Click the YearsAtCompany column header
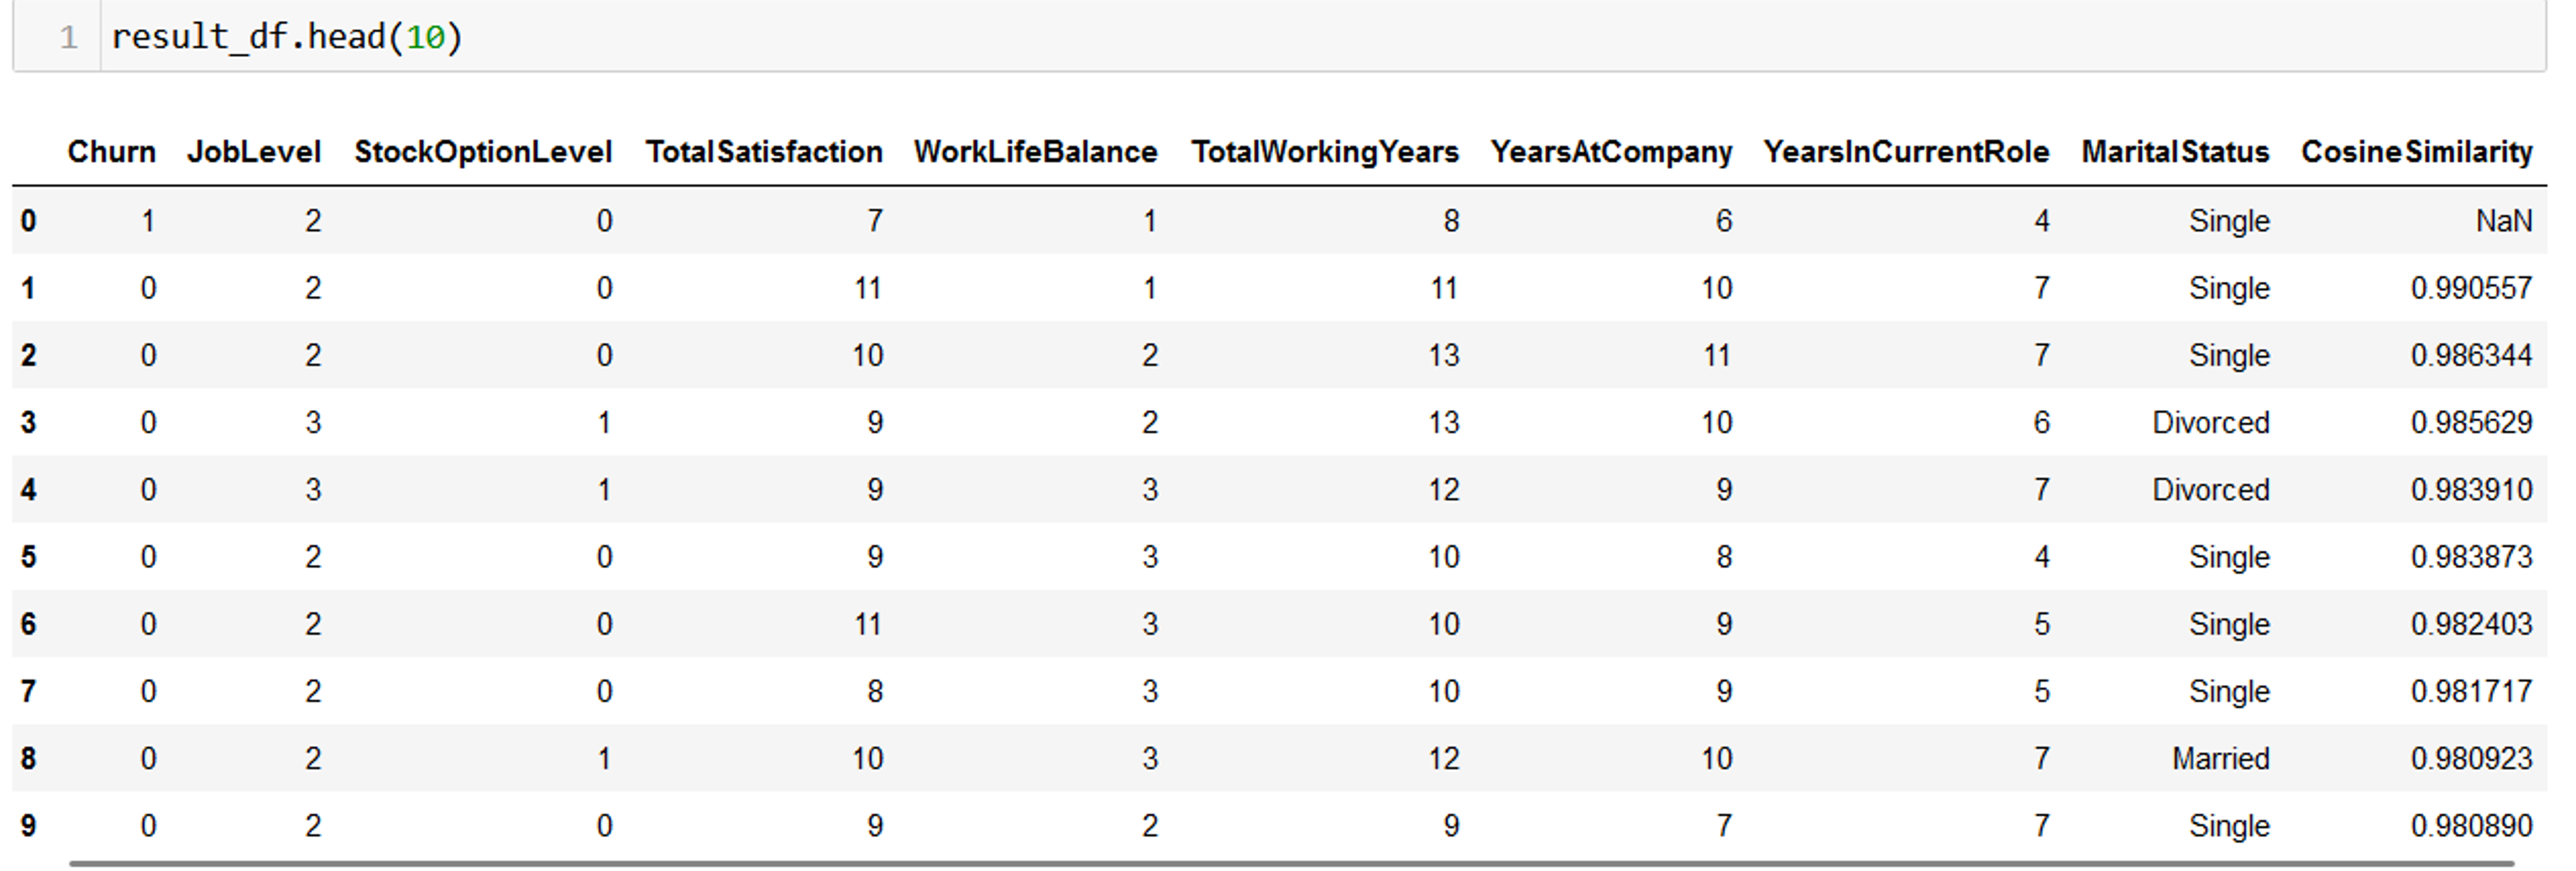The image size is (2576, 871). click(x=1611, y=152)
